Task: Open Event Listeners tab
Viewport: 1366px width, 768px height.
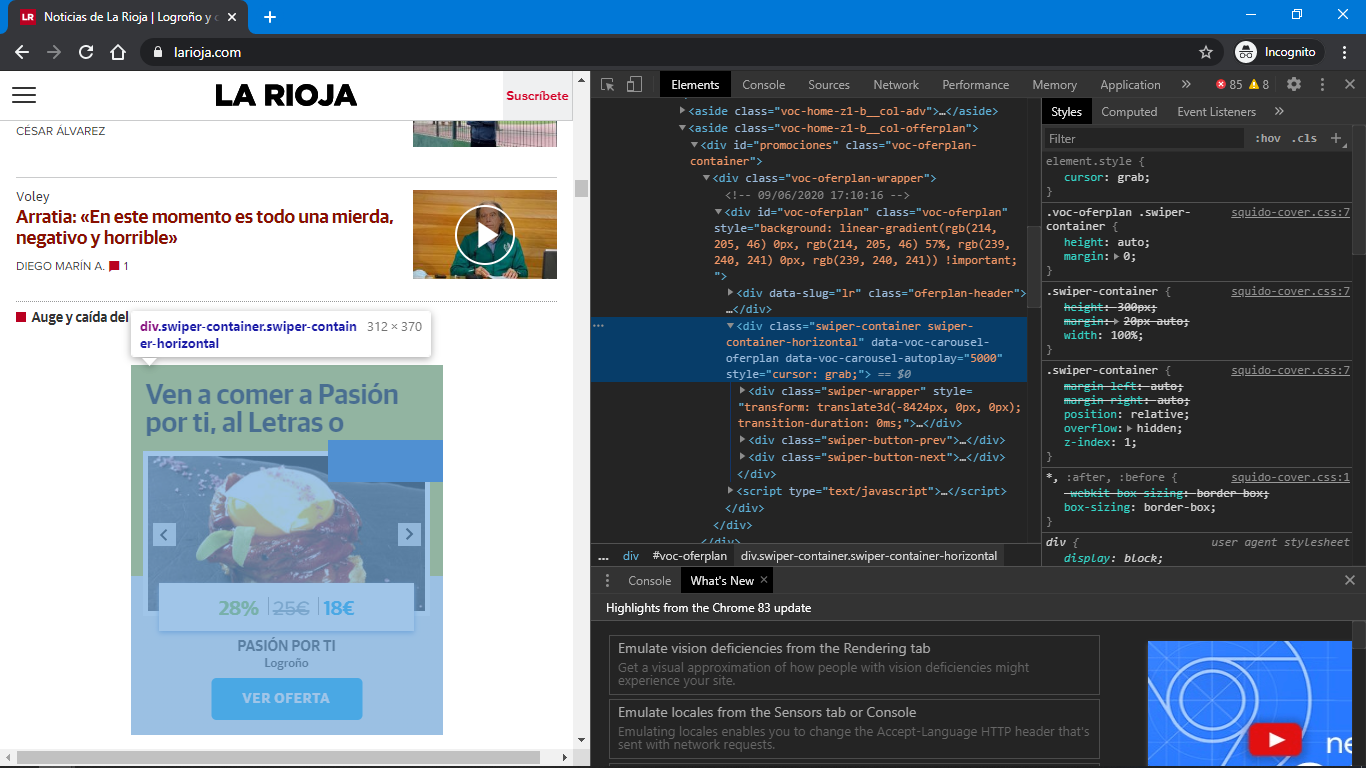Action: [1216, 112]
